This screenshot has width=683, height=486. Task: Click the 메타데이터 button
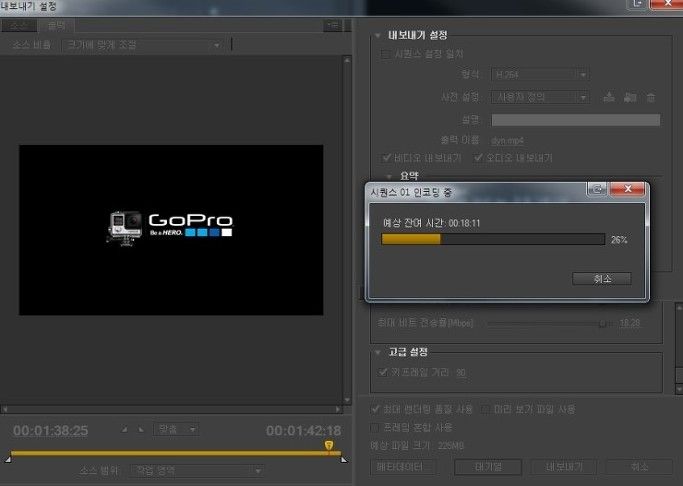point(403,467)
